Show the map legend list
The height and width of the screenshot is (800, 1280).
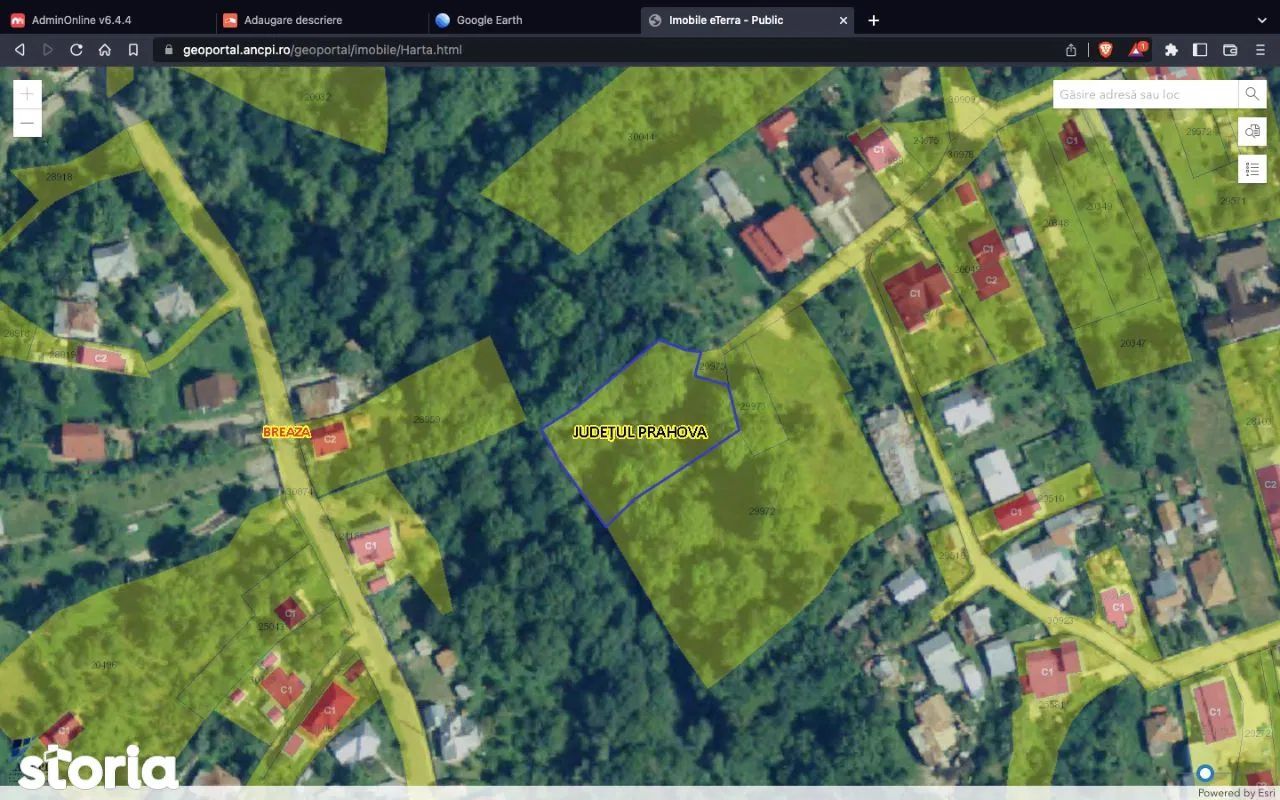click(1252, 169)
